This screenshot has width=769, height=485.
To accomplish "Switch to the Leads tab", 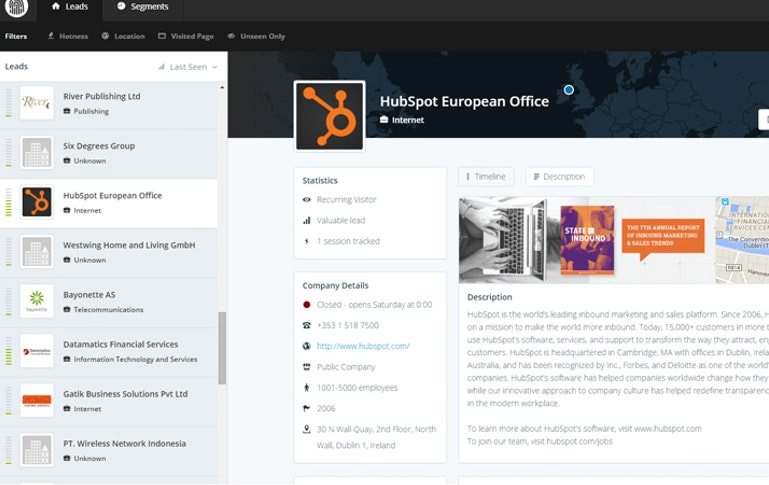I will (70, 7).
